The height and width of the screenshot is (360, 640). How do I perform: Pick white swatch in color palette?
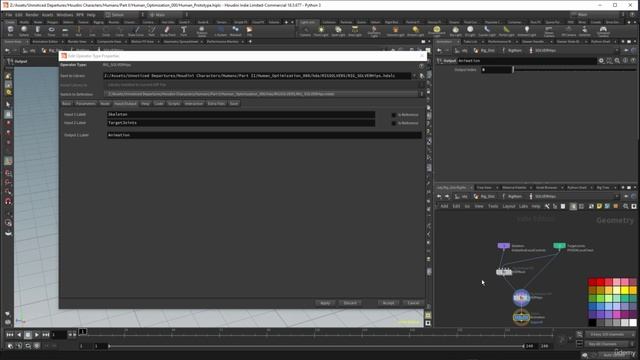pyautogui.click(x=633, y=322)
